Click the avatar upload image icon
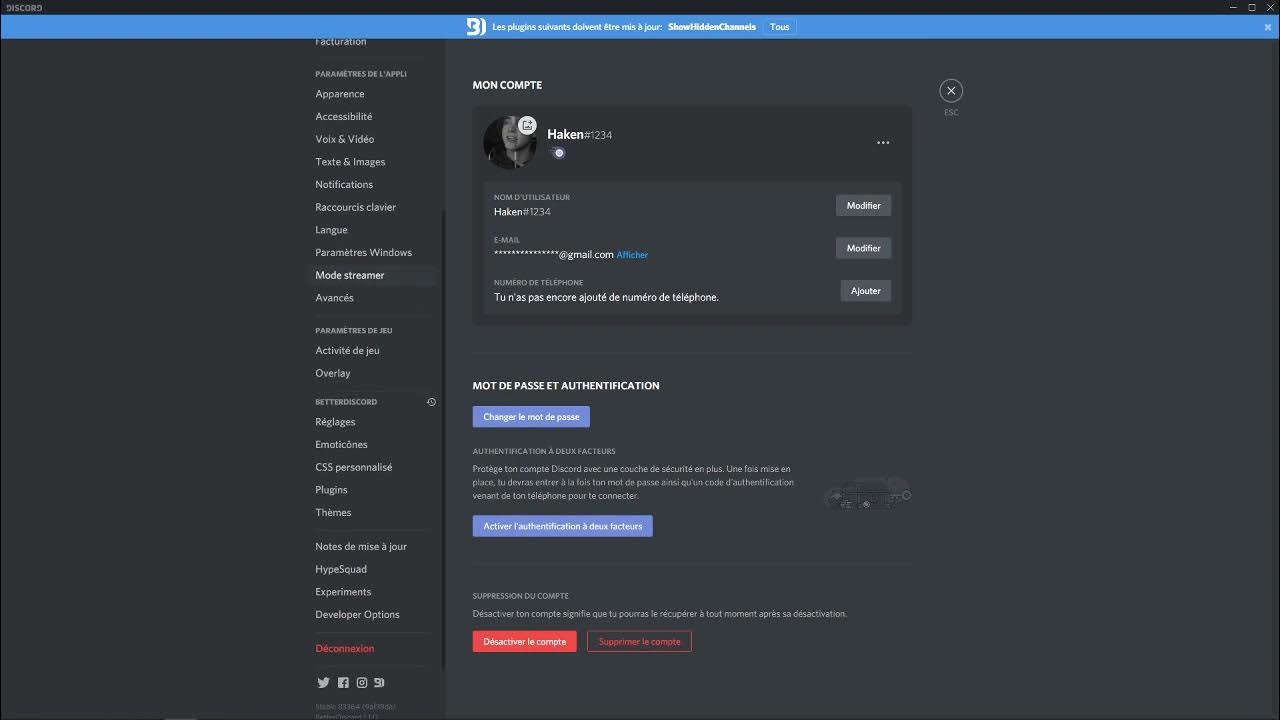Viewport: 1280px width, 720px height. click(x=527, y=126)
